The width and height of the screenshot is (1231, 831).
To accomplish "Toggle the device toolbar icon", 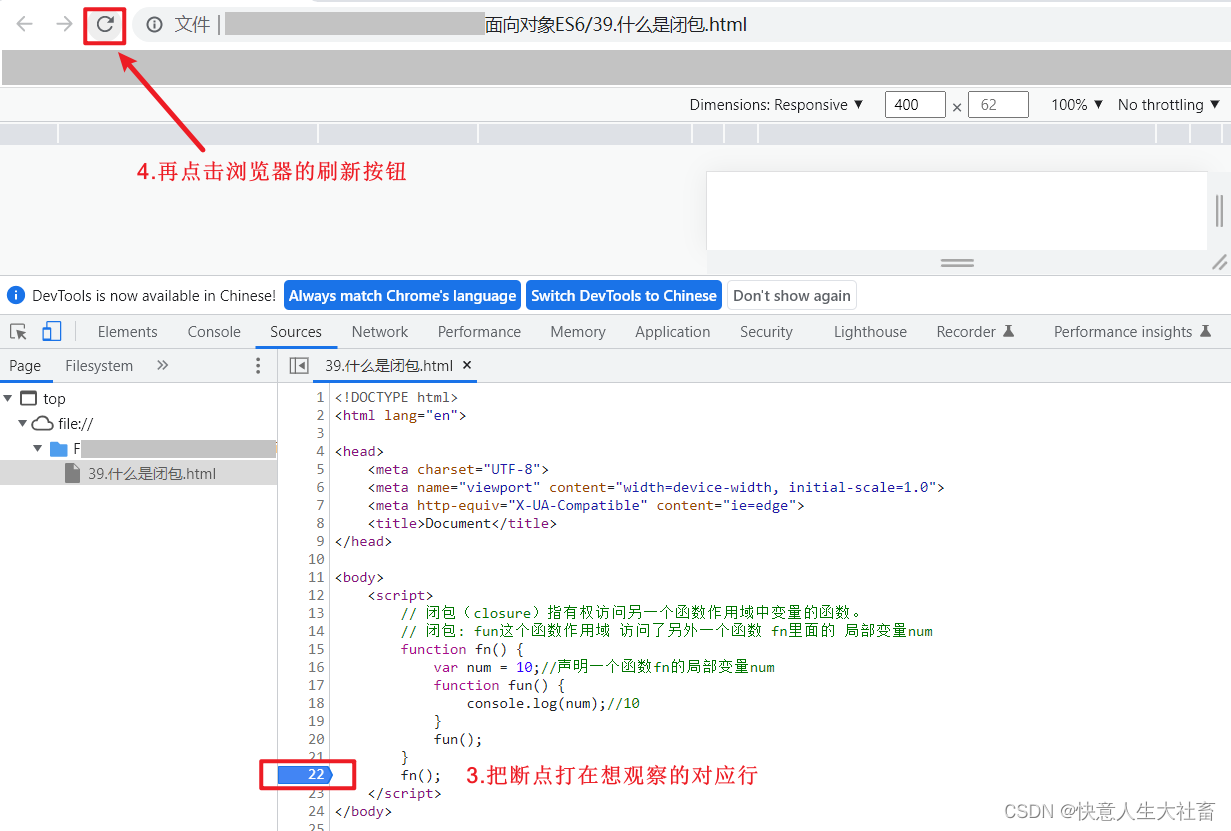I will (51, 331).
